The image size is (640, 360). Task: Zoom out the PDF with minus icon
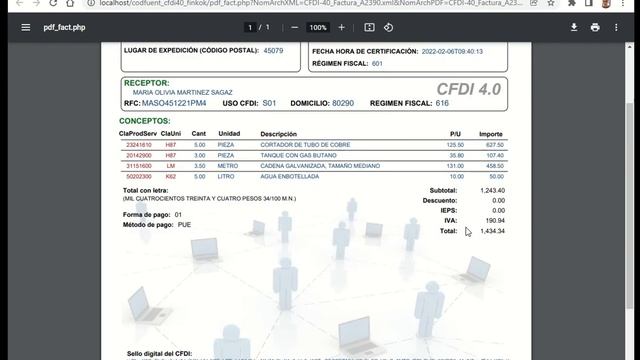click(295, 27)
